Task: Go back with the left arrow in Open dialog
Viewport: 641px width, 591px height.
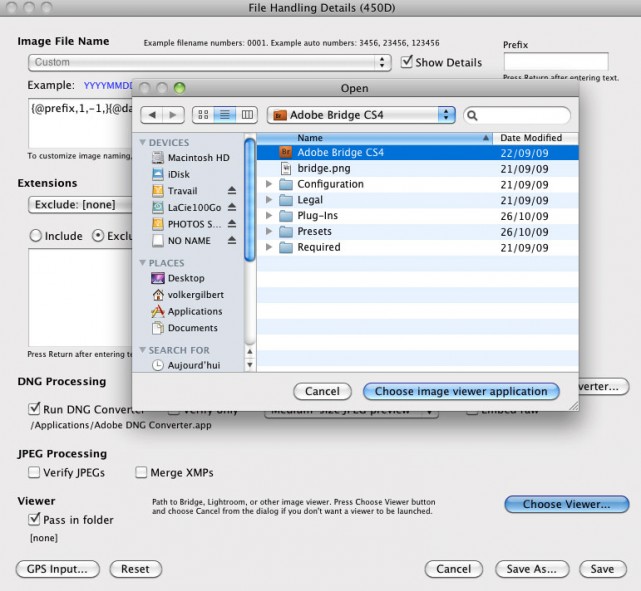Action: point(152,115)
